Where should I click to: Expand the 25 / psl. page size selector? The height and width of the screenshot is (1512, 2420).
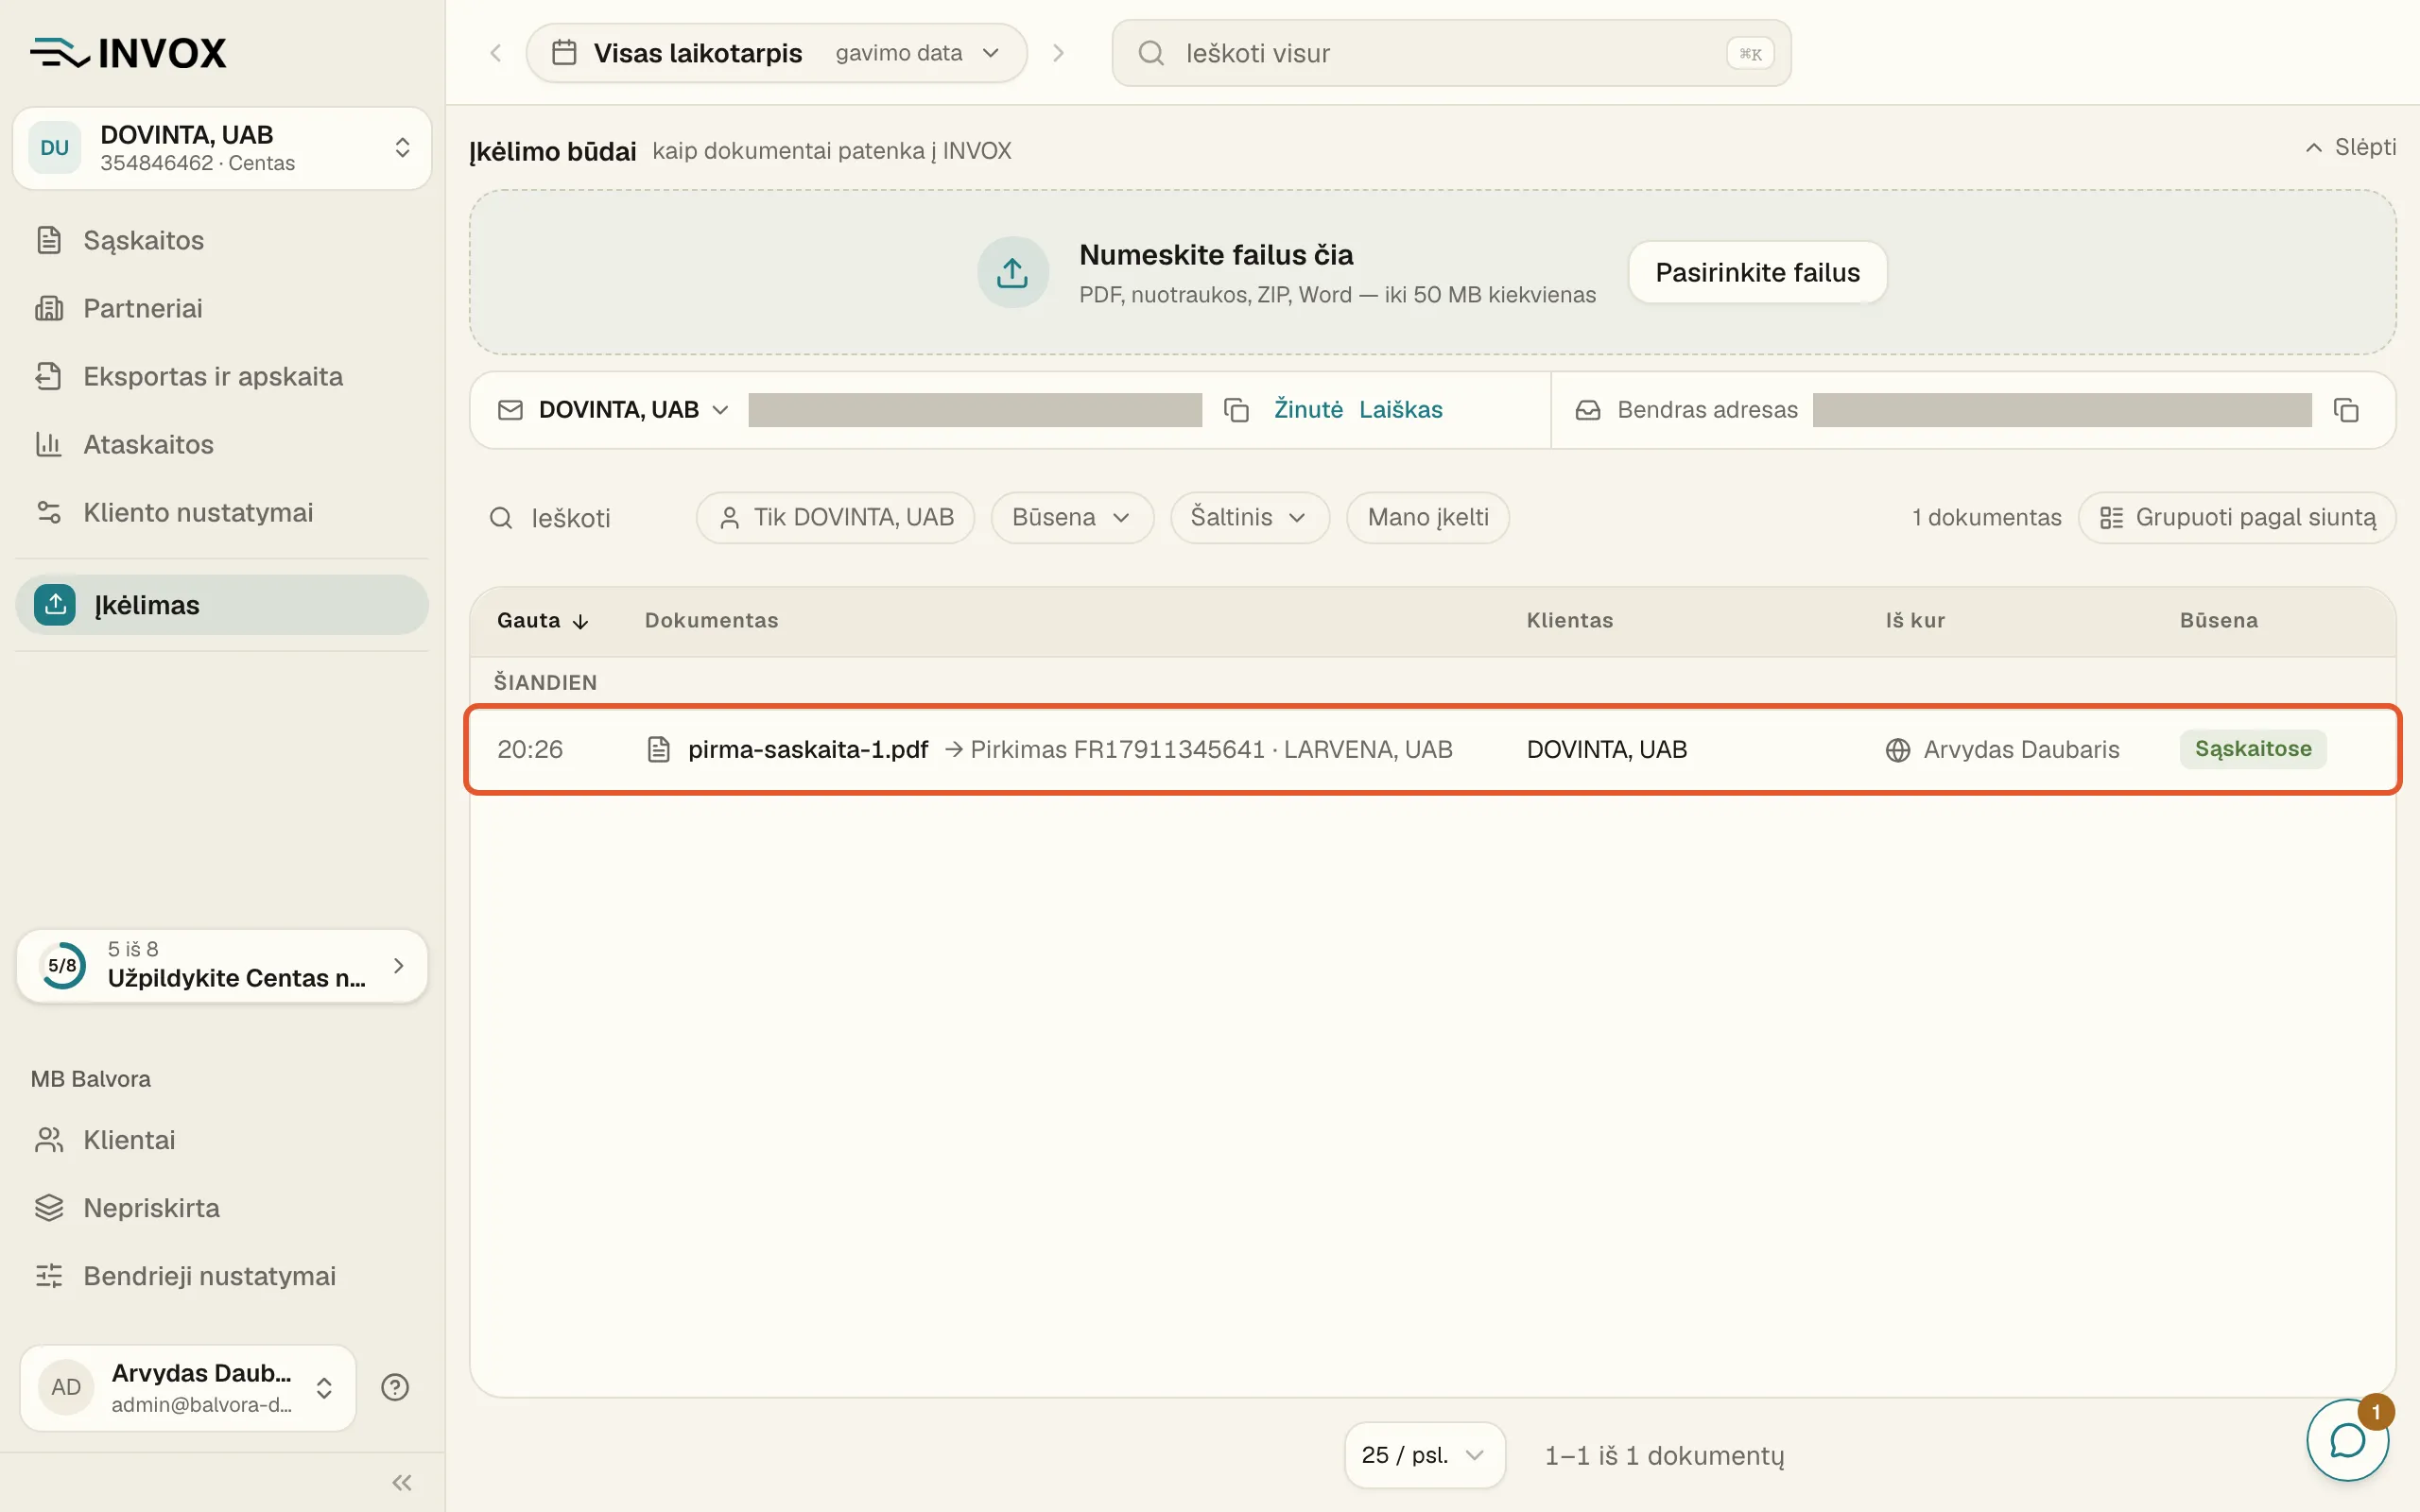point(1424,1455)
